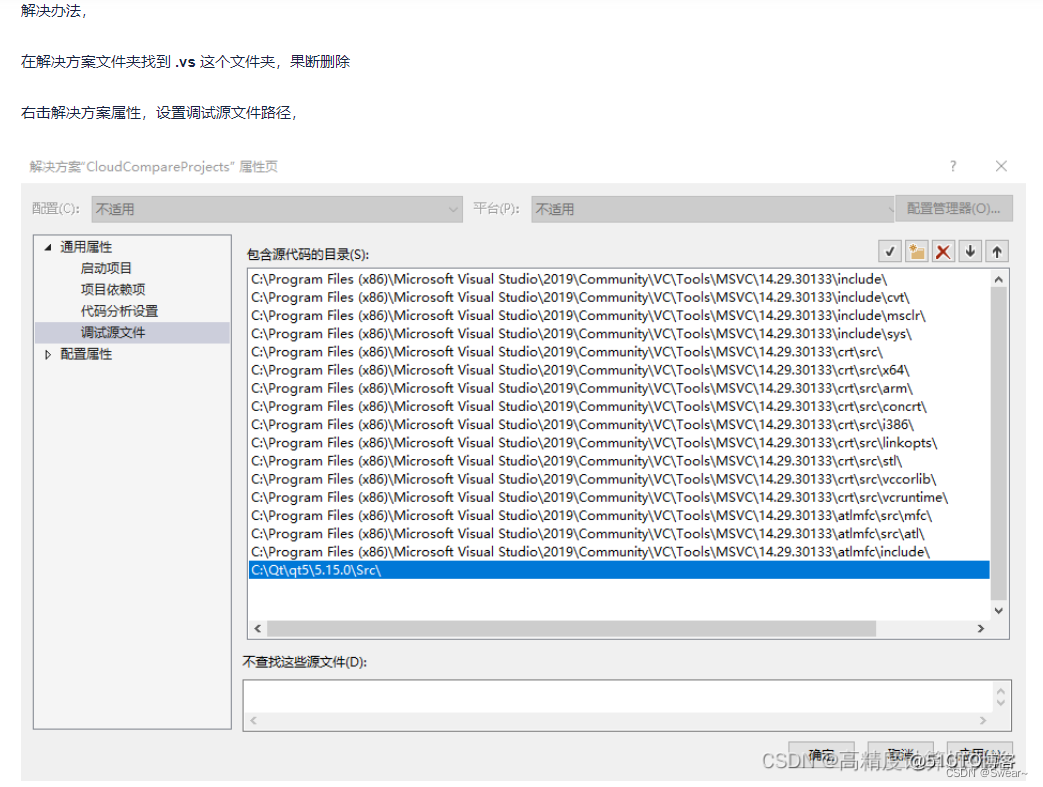The height and width of the screenshot is (787, 1043).
Task: Collapse the 通用属性 tree node
Action: (47, 246)
